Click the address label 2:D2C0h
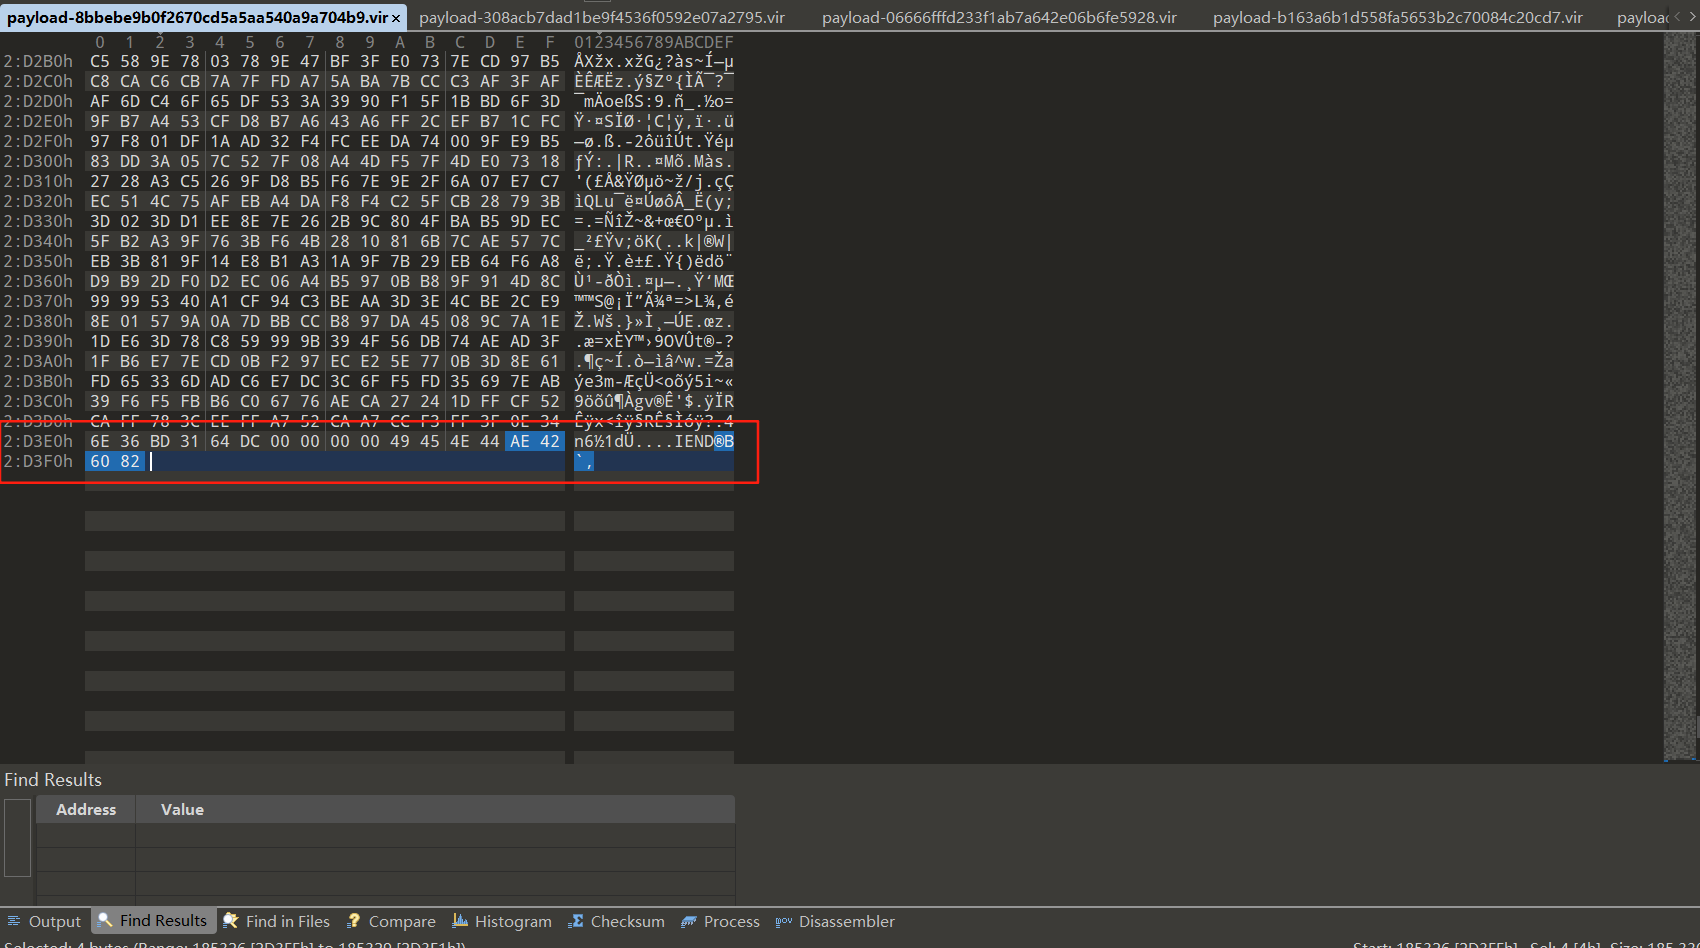The image size is (1700, 948). (38, 81)
